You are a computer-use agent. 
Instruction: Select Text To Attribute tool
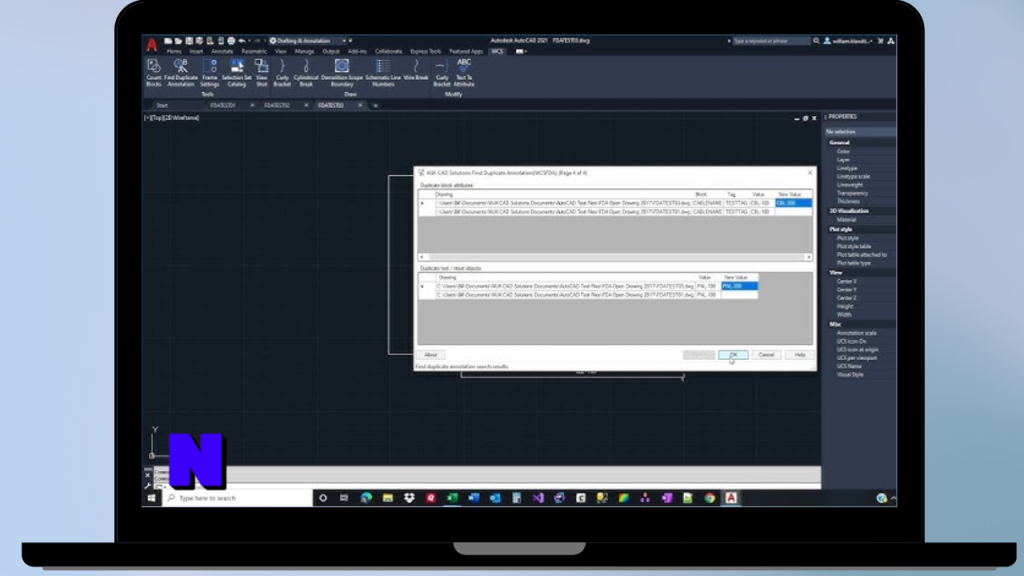point(464,72)
